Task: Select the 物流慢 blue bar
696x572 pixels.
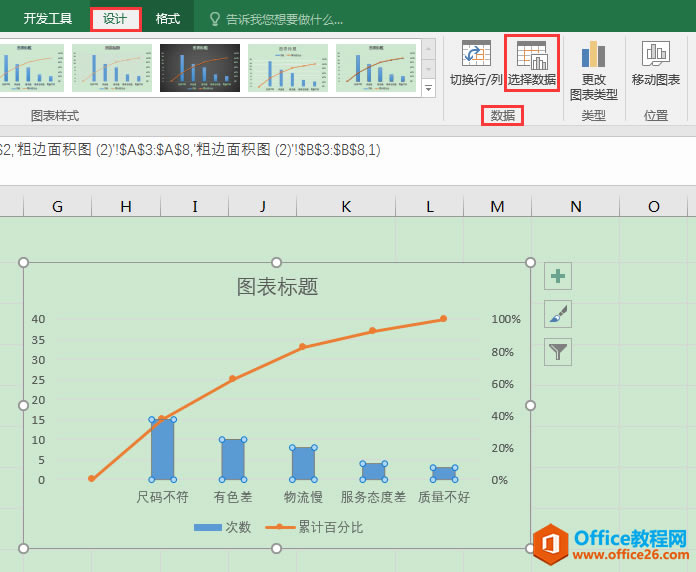Action: coord(303,464)
